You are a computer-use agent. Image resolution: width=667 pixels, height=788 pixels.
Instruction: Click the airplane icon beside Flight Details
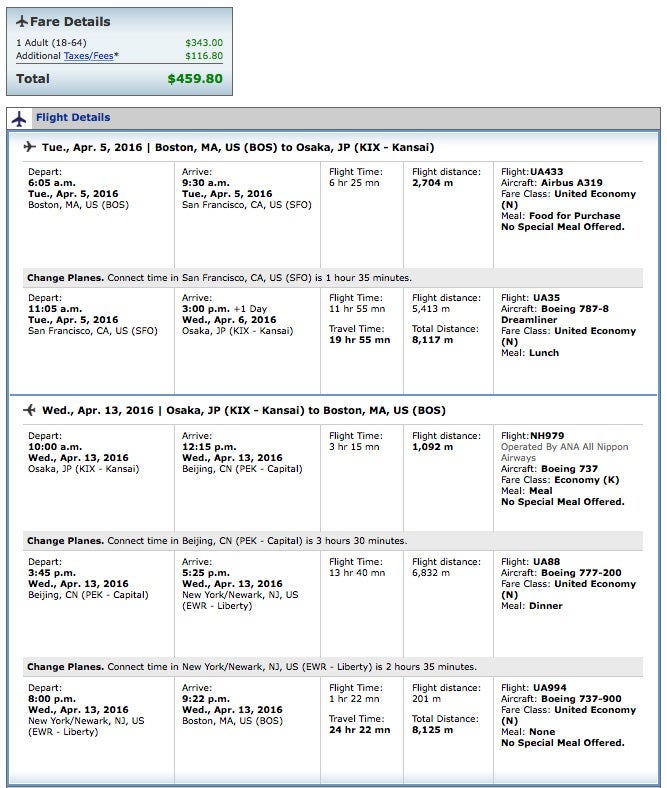pyautogui.click(x=19, y=118)
